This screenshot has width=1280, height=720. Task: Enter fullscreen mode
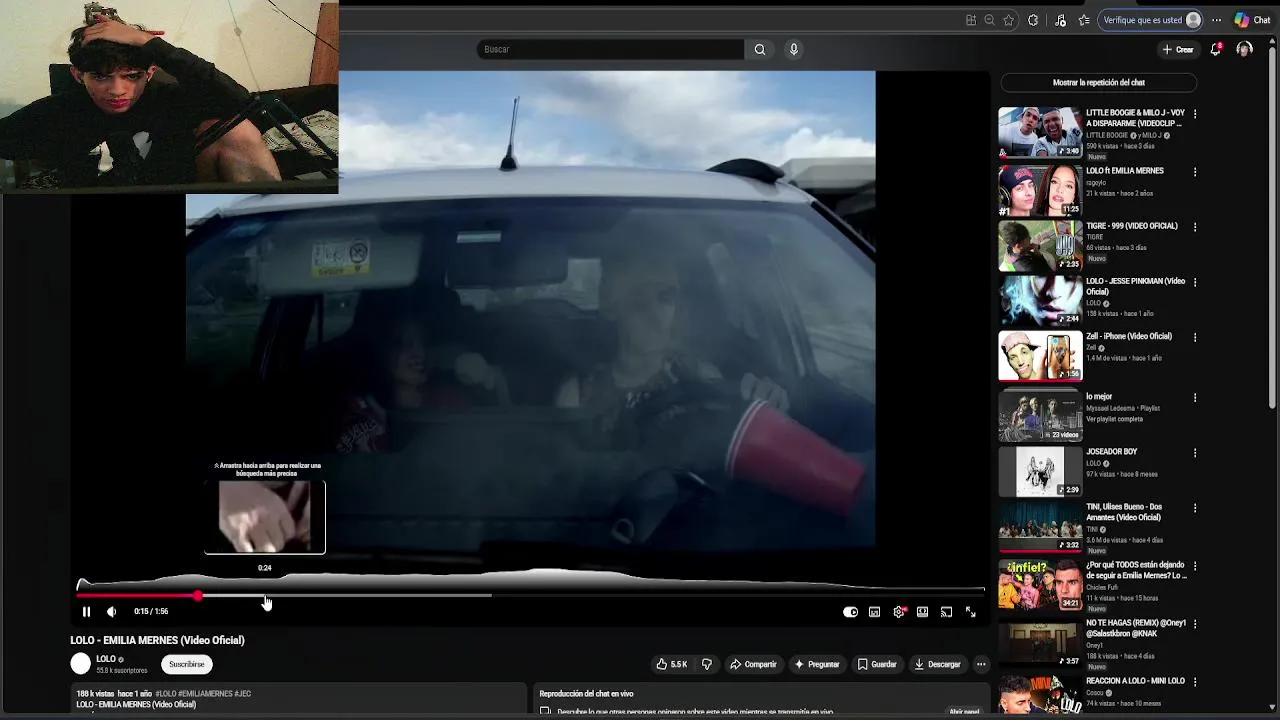pyautogui.click(x=970, y=612)
